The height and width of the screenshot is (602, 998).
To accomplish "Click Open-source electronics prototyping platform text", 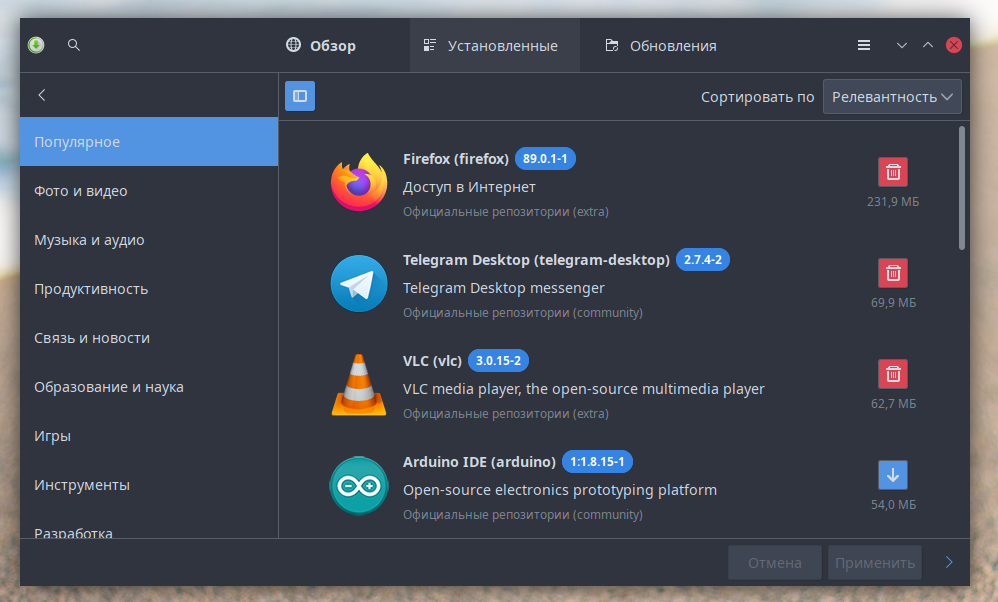I will tap(560, 490).
